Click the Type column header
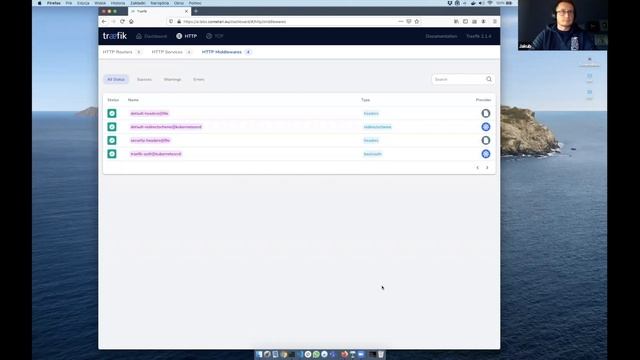 coord(365,100)
